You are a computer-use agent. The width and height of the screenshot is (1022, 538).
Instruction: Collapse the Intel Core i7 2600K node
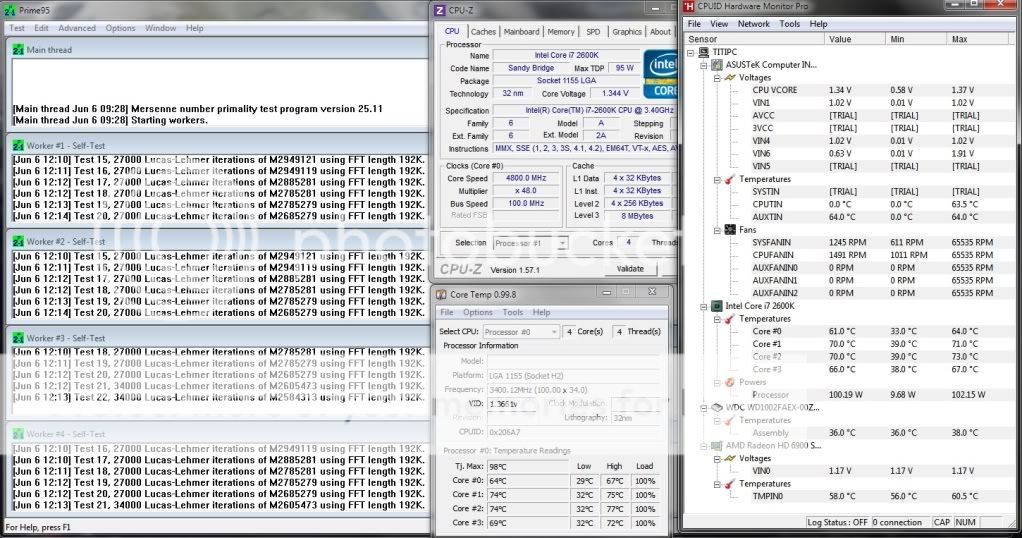(704, 306)
